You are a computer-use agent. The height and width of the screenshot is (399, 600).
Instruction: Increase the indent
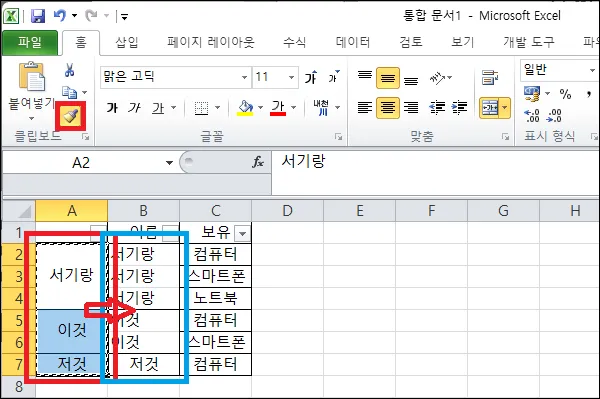pos(459,108)
